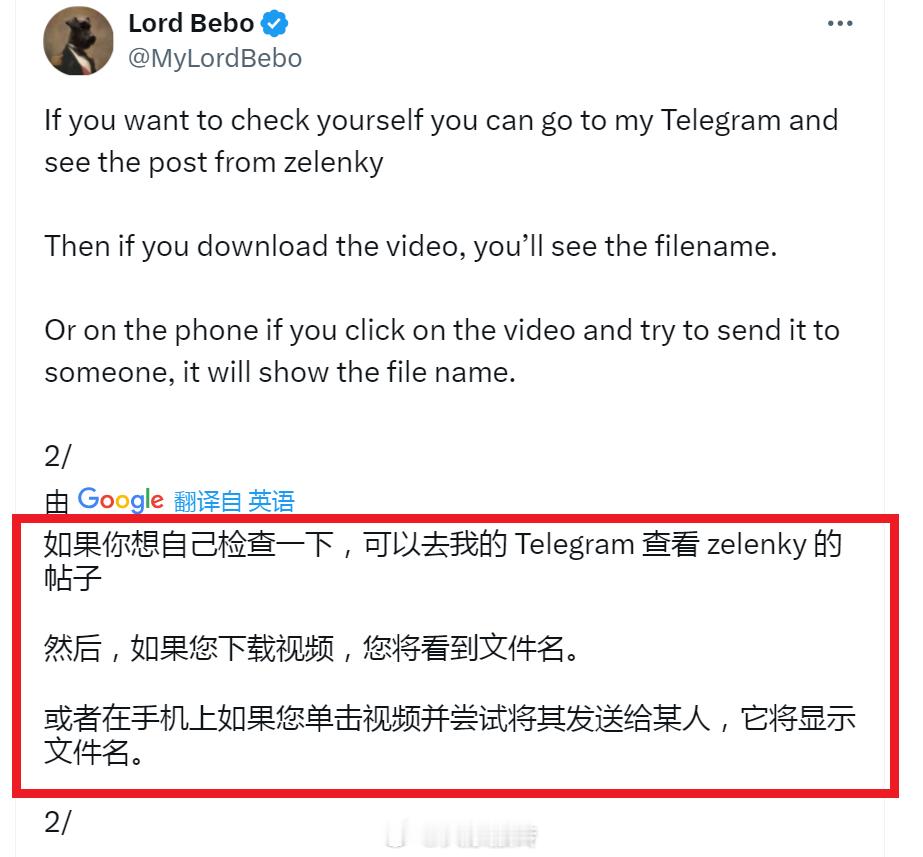The height and width of the screenshot is (857, 923).
Task: Click the 由 character before Google logo
Action: [57, 503]
